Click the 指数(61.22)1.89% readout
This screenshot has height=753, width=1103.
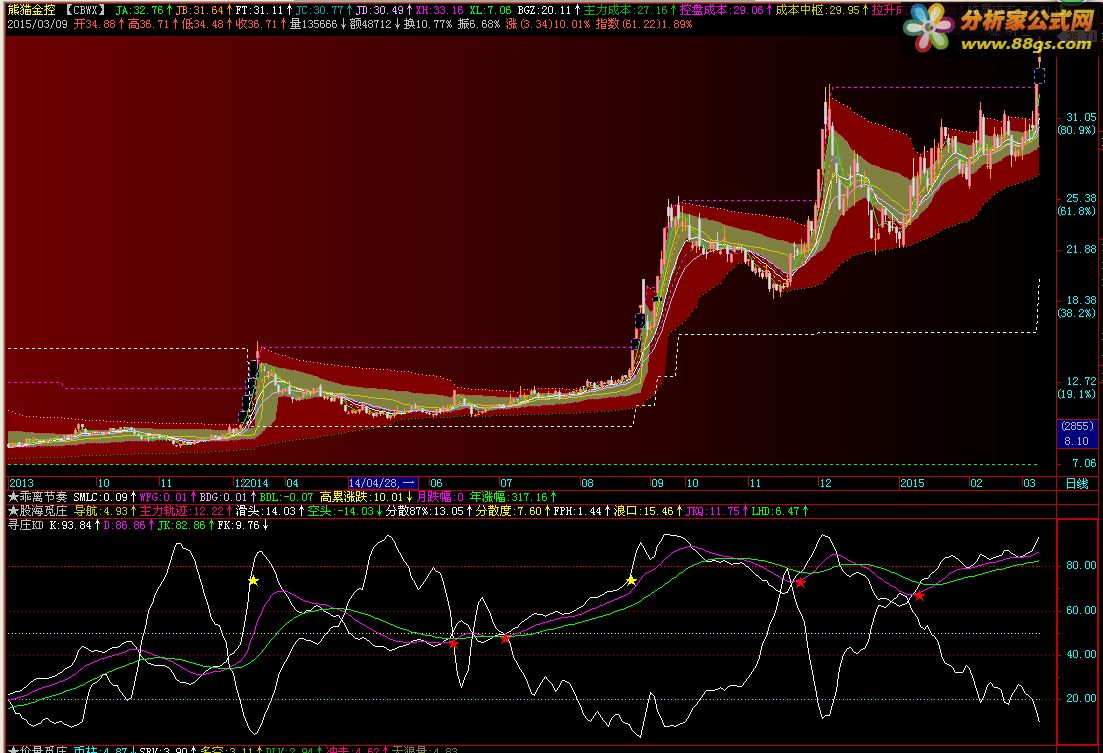pyautogui.click(x=643, y=24)
